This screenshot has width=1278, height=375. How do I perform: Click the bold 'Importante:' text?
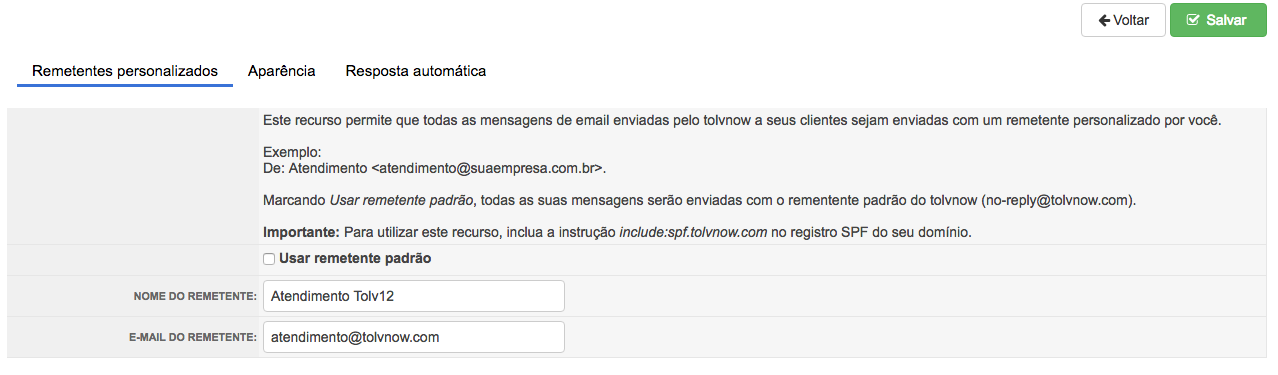[x=301, y=232]
